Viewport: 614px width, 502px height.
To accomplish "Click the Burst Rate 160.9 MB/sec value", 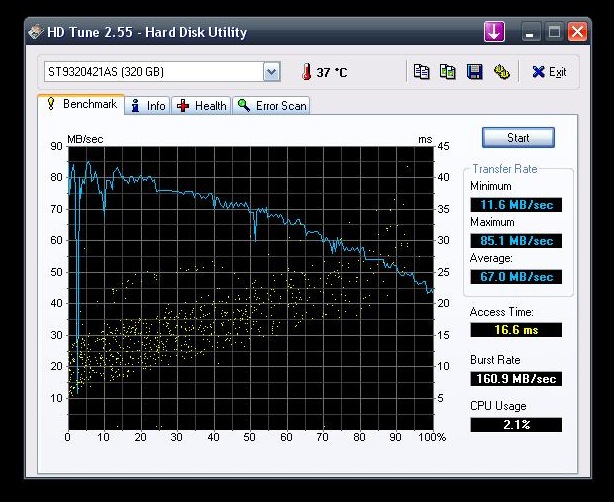I will tap(516, 379).
